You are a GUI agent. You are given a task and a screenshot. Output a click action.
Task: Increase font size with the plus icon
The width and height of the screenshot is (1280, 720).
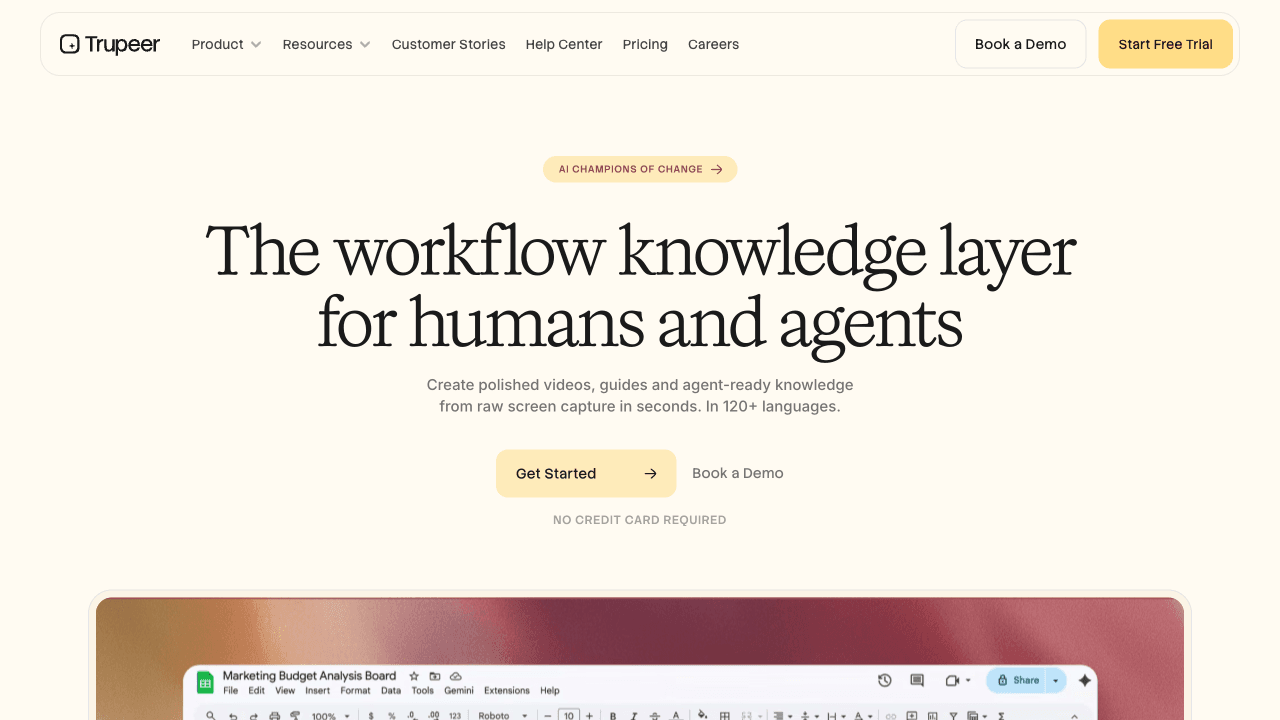point(589,716)
